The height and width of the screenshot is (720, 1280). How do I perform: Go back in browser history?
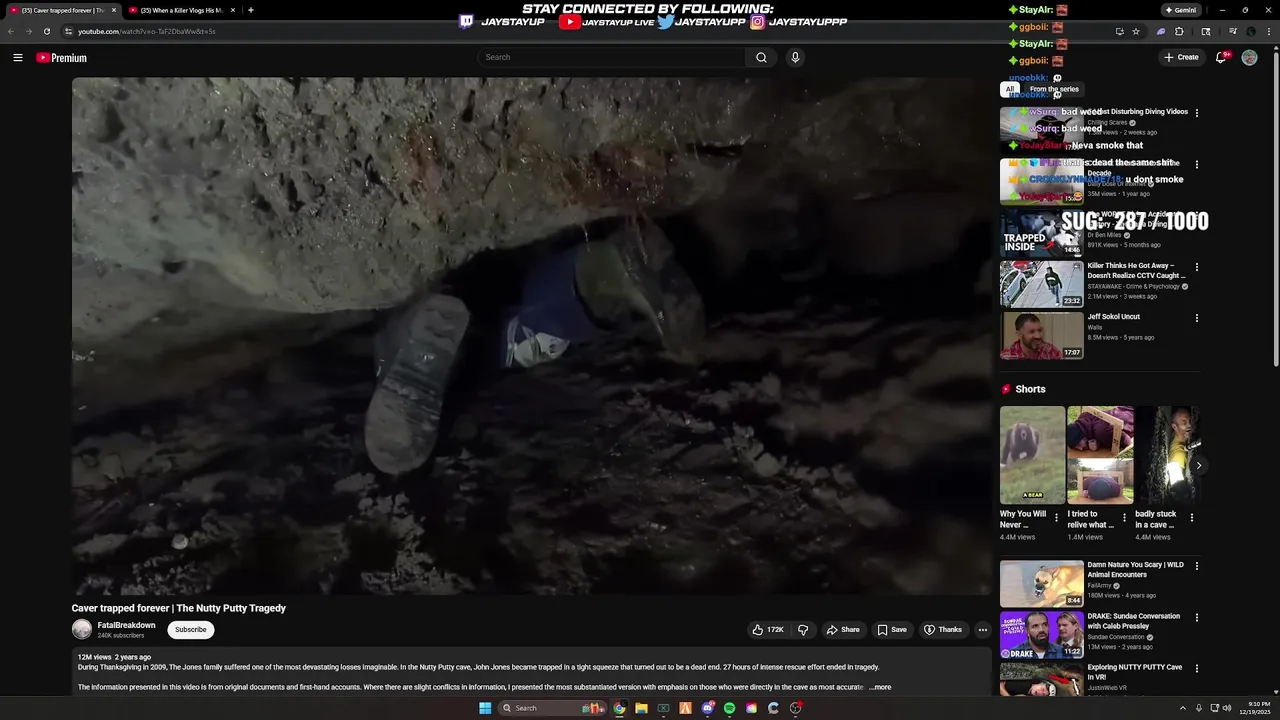tap(11, 31)
